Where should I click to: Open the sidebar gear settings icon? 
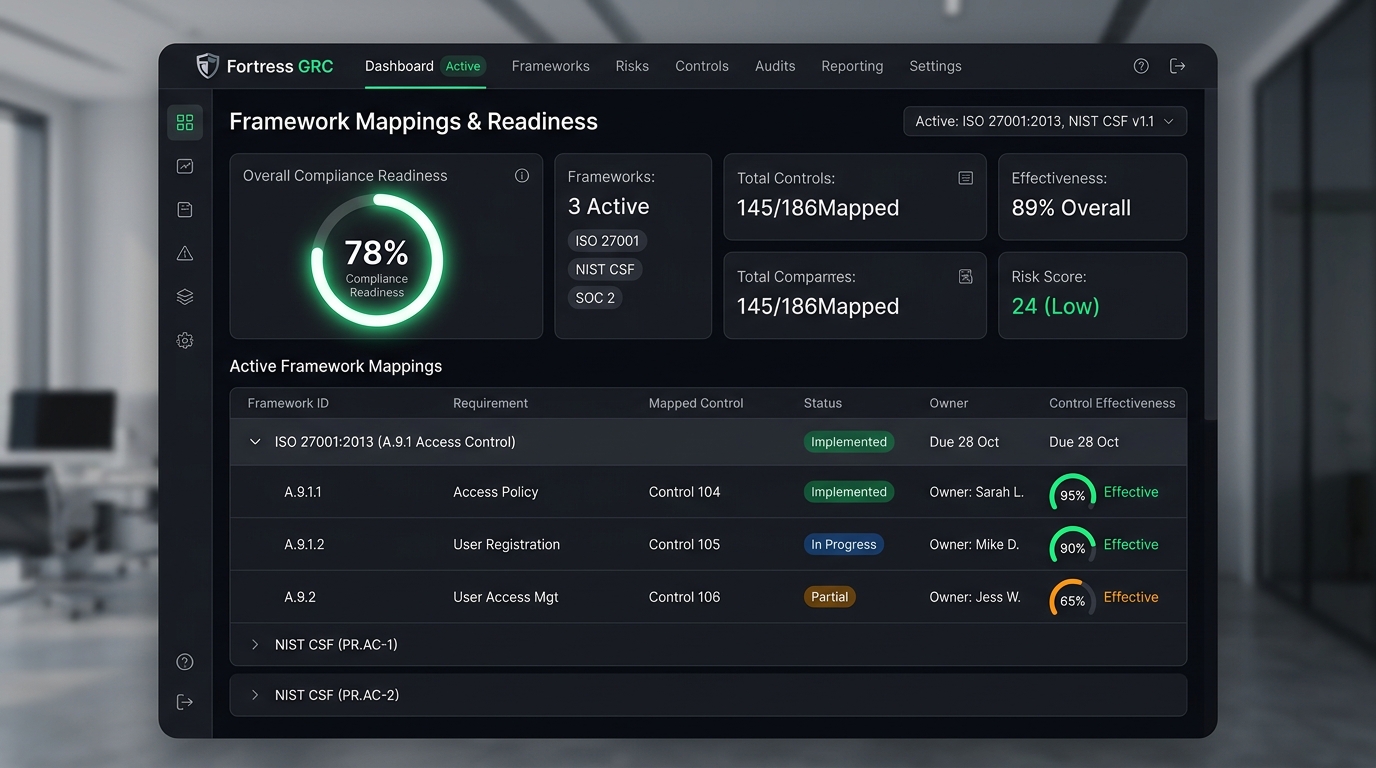pyautogui.click(x=185, y=341)
